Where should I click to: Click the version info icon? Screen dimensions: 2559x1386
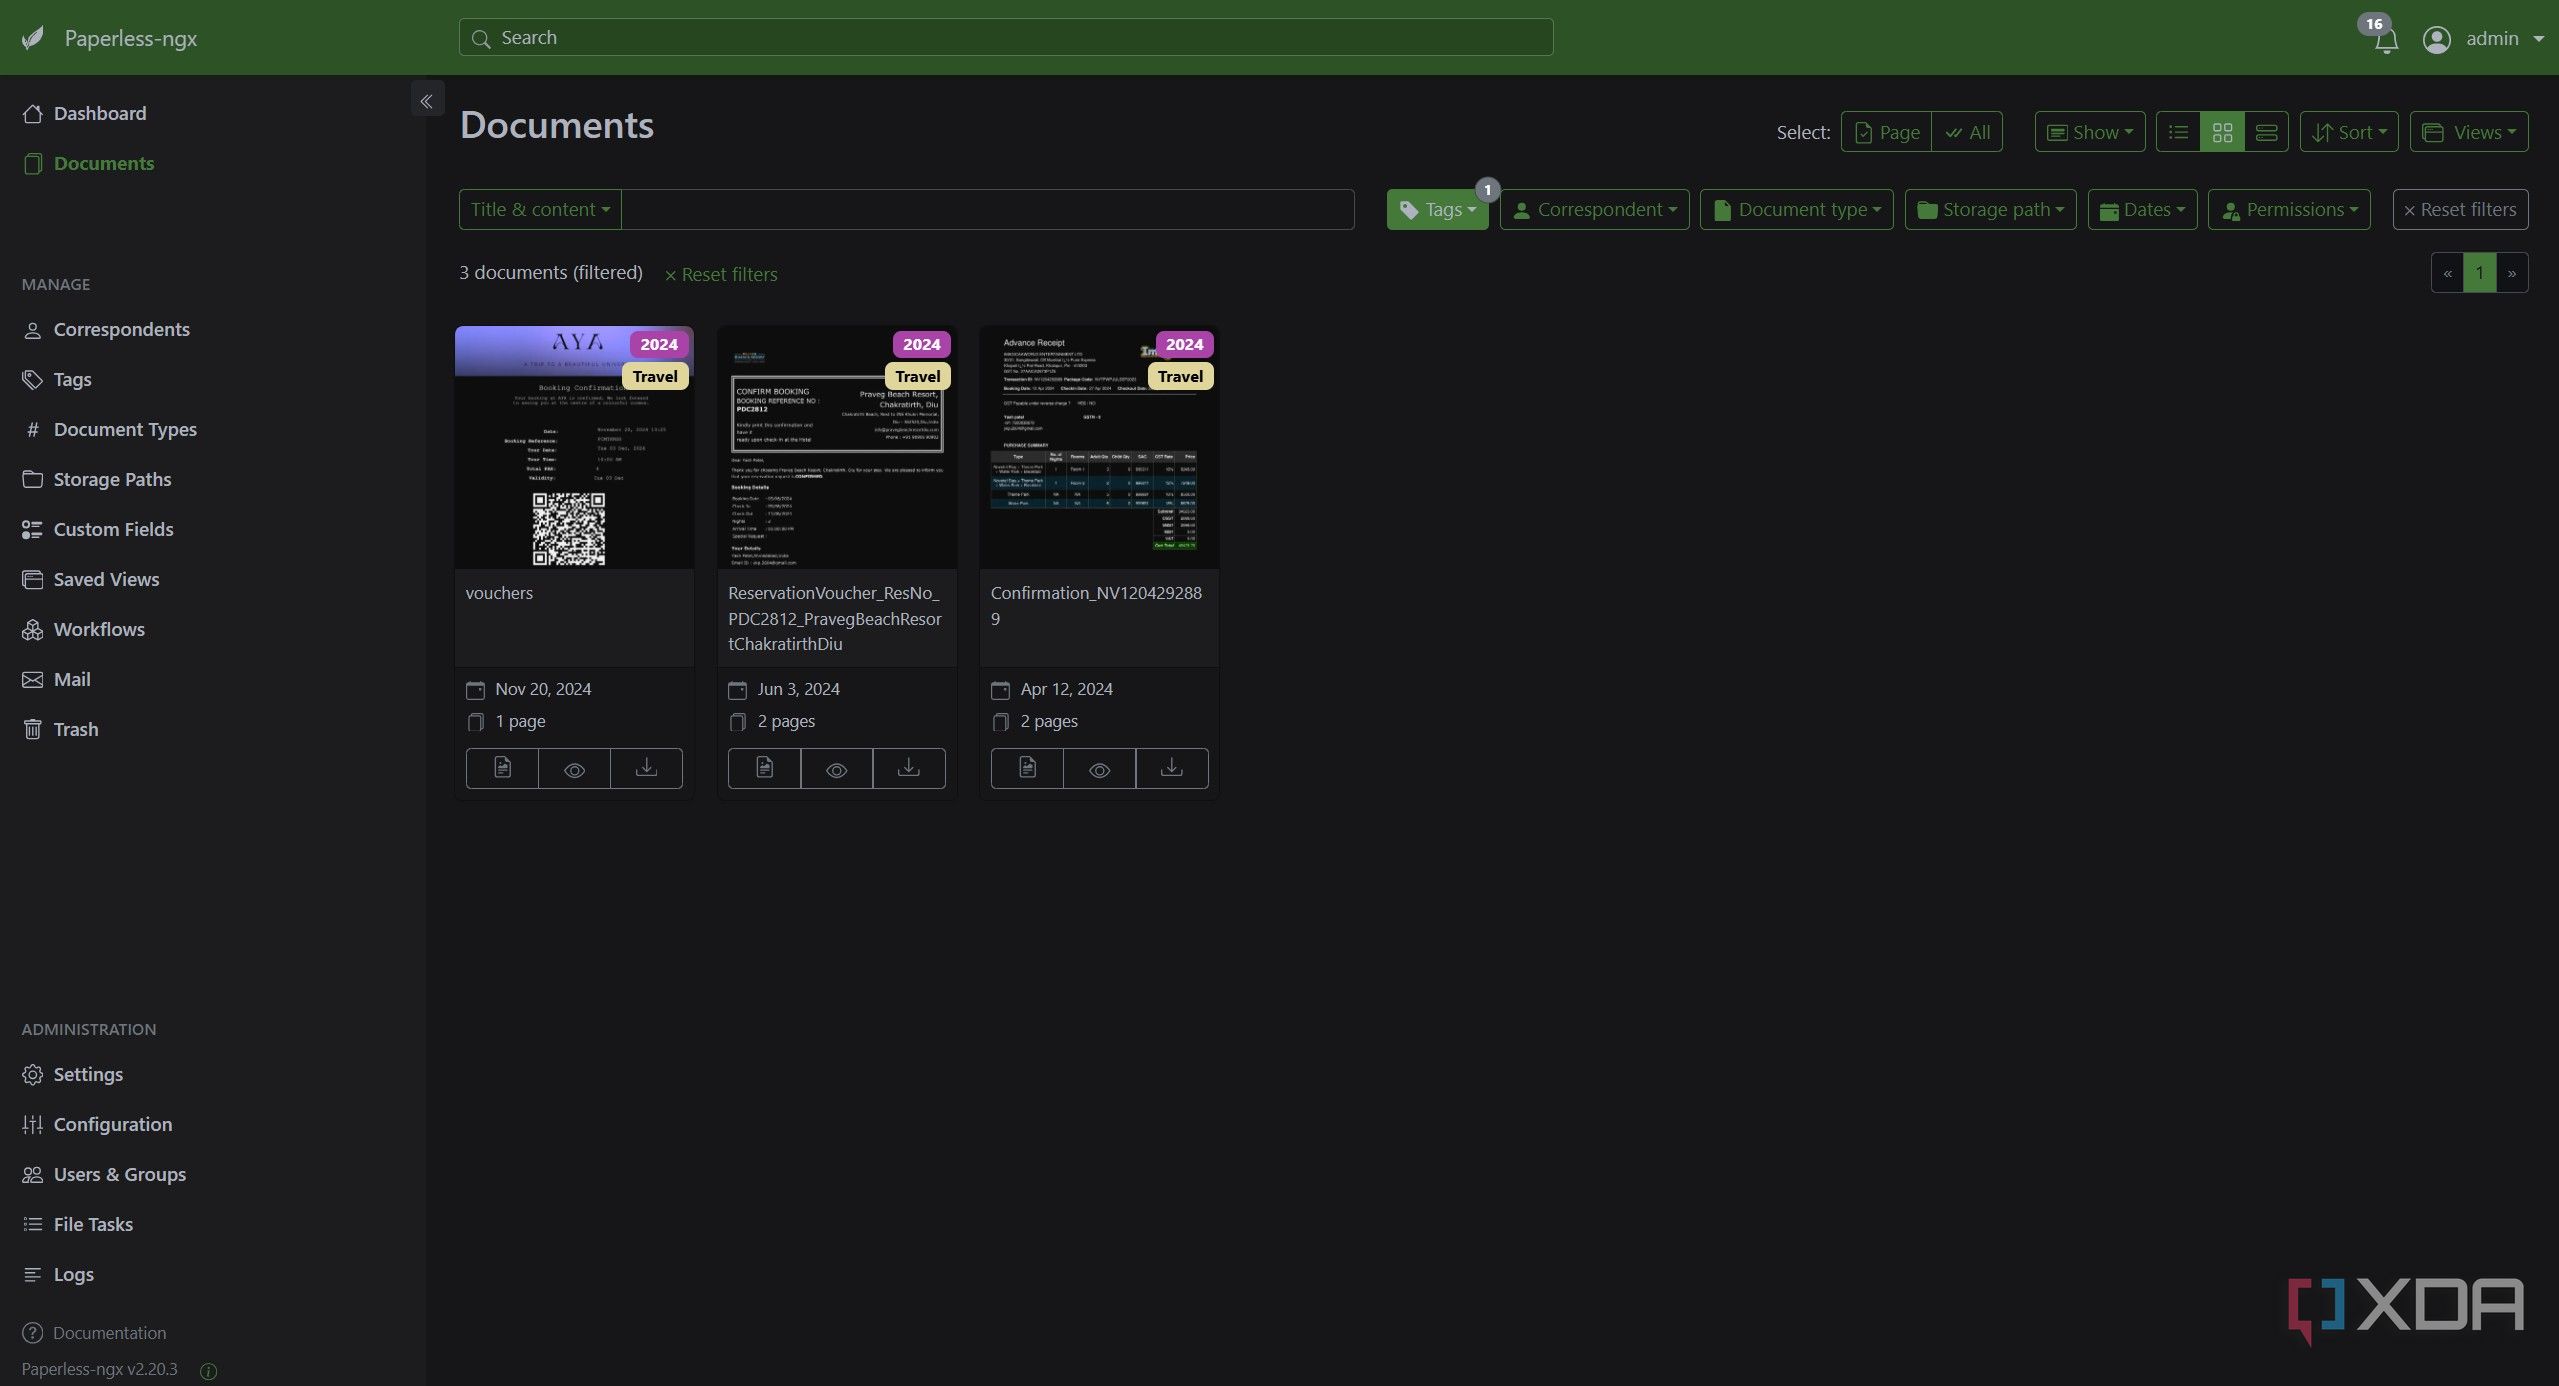tap(208, 1371)
